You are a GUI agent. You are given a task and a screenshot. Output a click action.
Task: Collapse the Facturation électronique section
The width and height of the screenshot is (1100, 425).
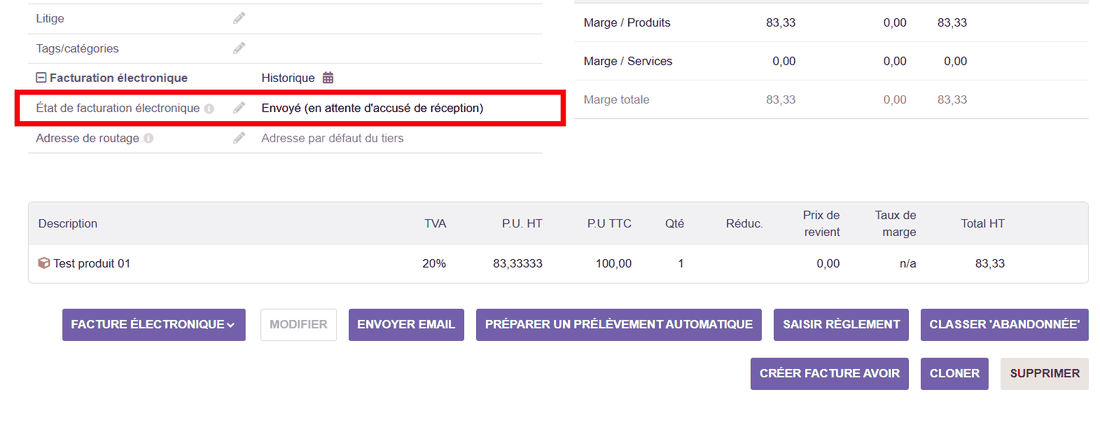(x=41, y=78)
